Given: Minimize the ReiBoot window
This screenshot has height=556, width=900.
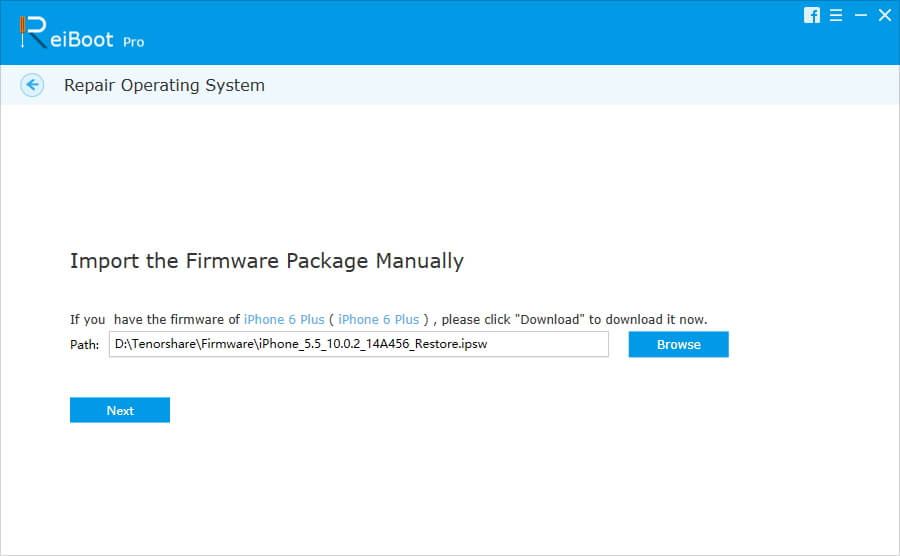Looking at the screenshot, I should click(860, 15).
